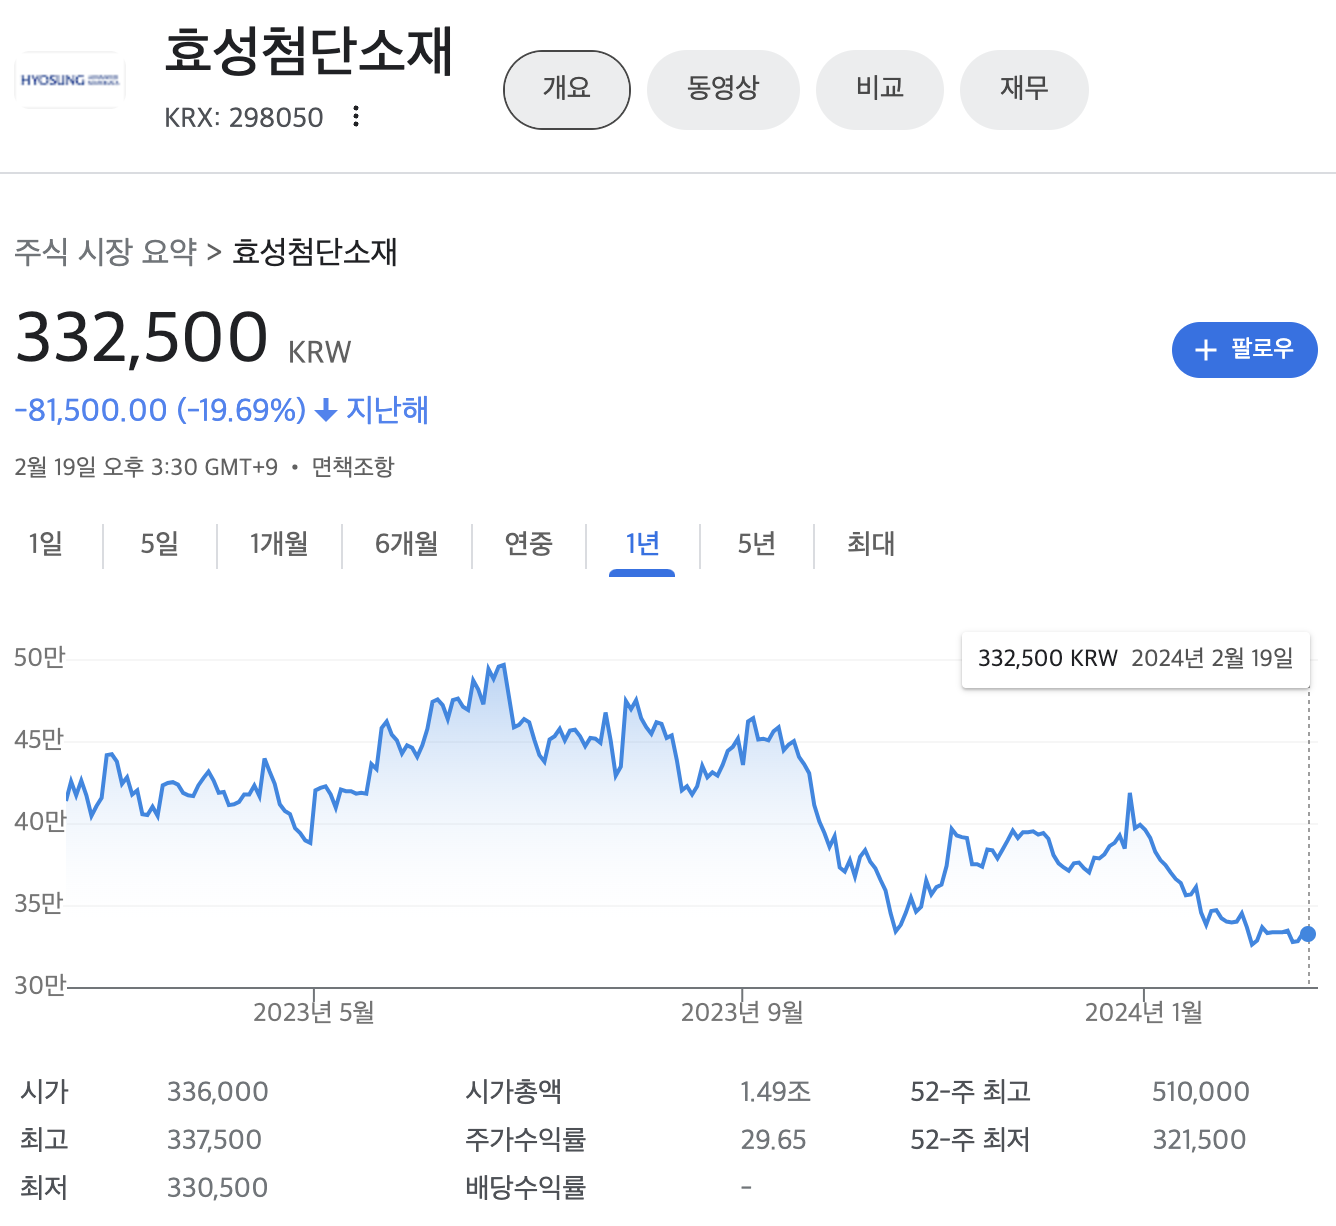Select the 1년 chart range

642,544
